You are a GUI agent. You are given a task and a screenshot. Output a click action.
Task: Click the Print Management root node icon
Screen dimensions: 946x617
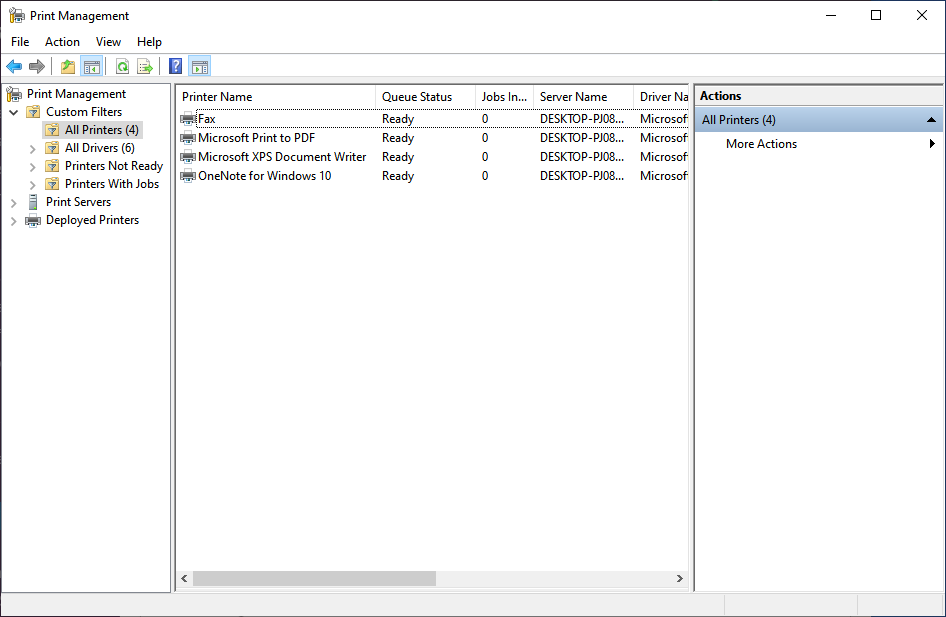pyautogui.click(x=14, y=94)
